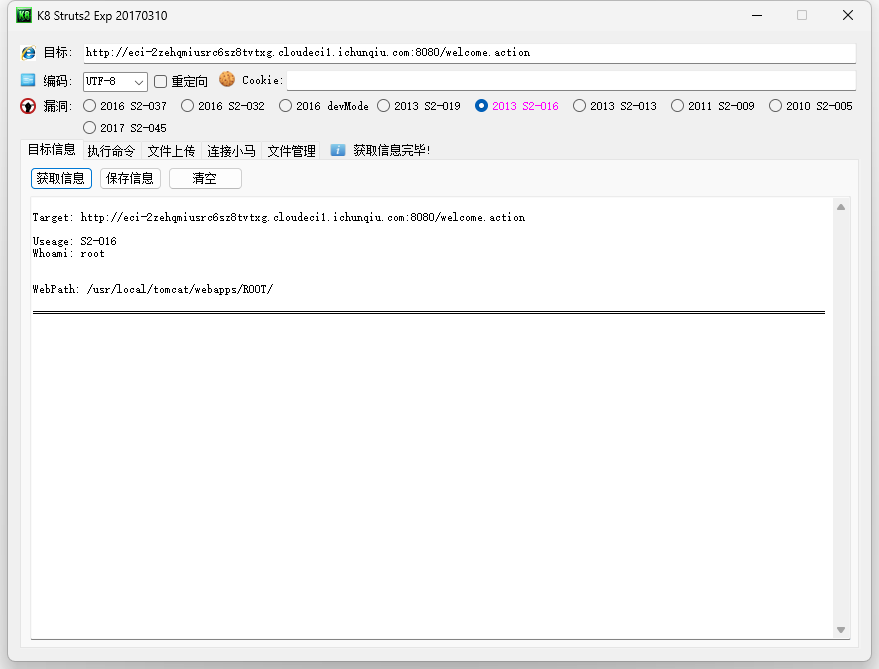
Task: Select the 2017 S2-045 exploit radio
Action: point(89,127)
